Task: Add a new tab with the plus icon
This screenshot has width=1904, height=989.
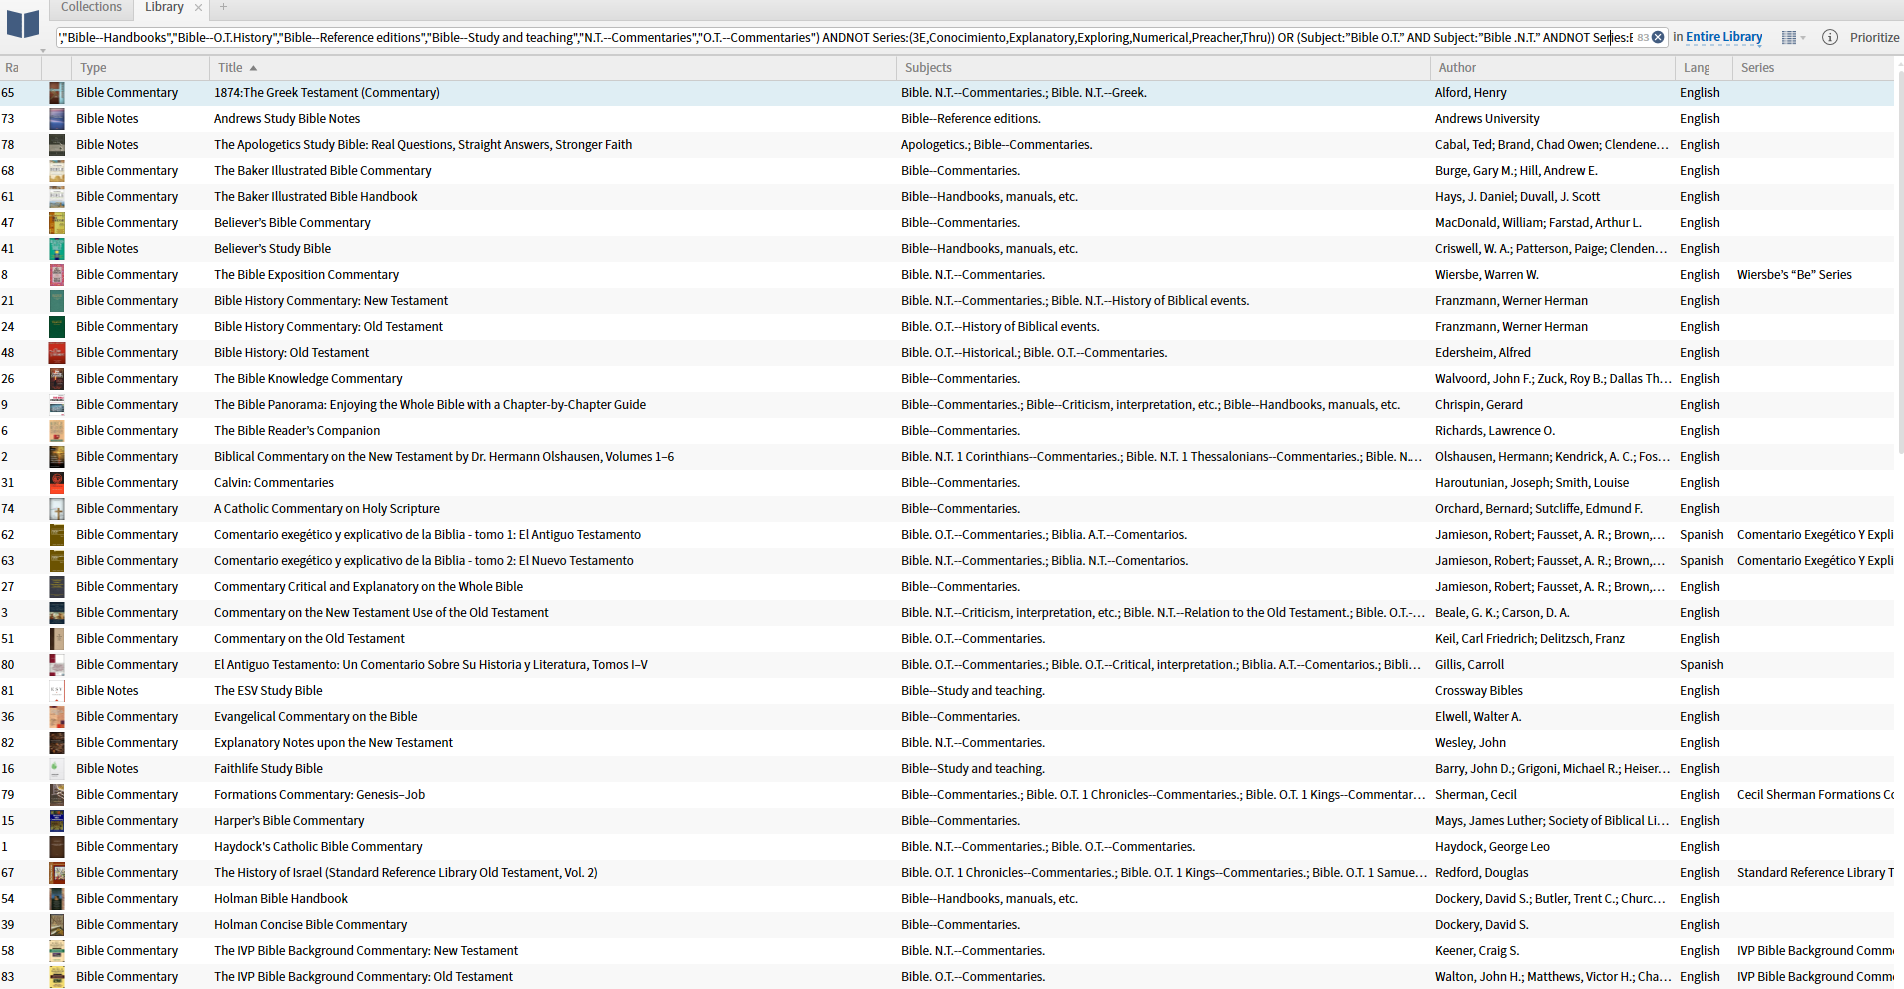Action: [223, 7]
